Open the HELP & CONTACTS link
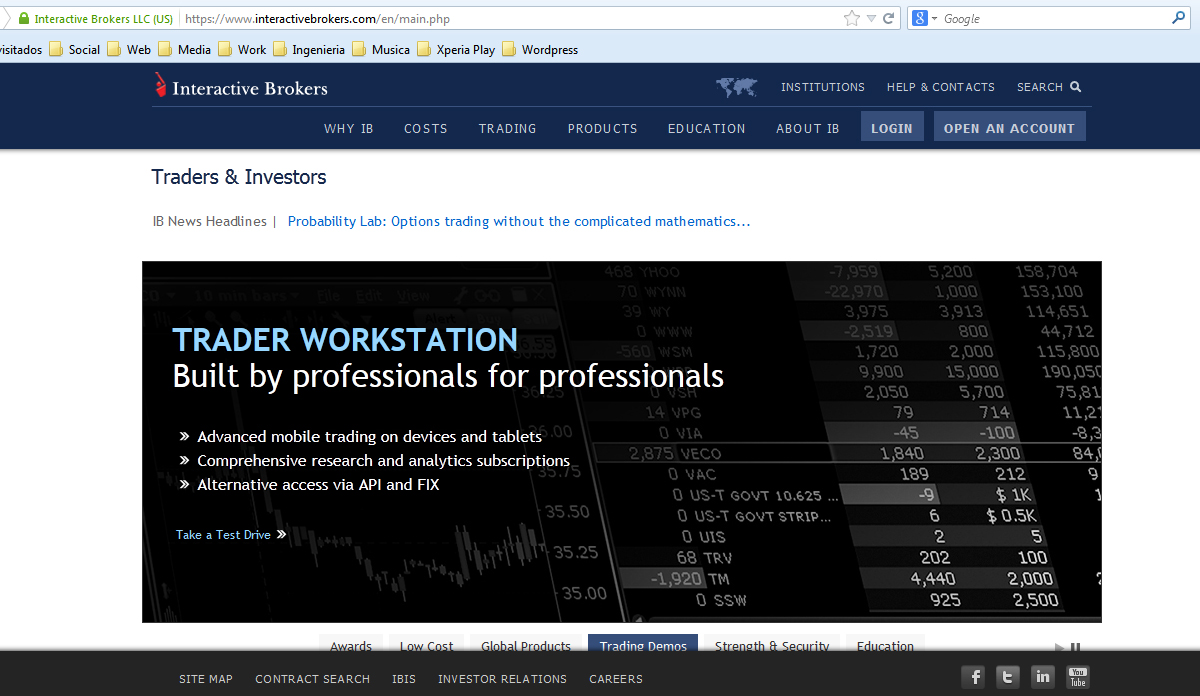 coord(941,87)
